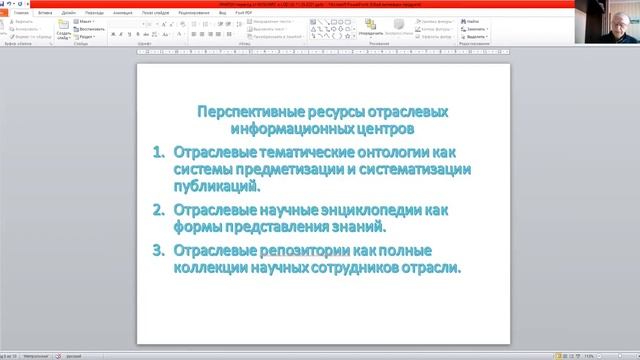
Task: Switch to the Дизайн ribbon tab
Action: tap(68, 13)
